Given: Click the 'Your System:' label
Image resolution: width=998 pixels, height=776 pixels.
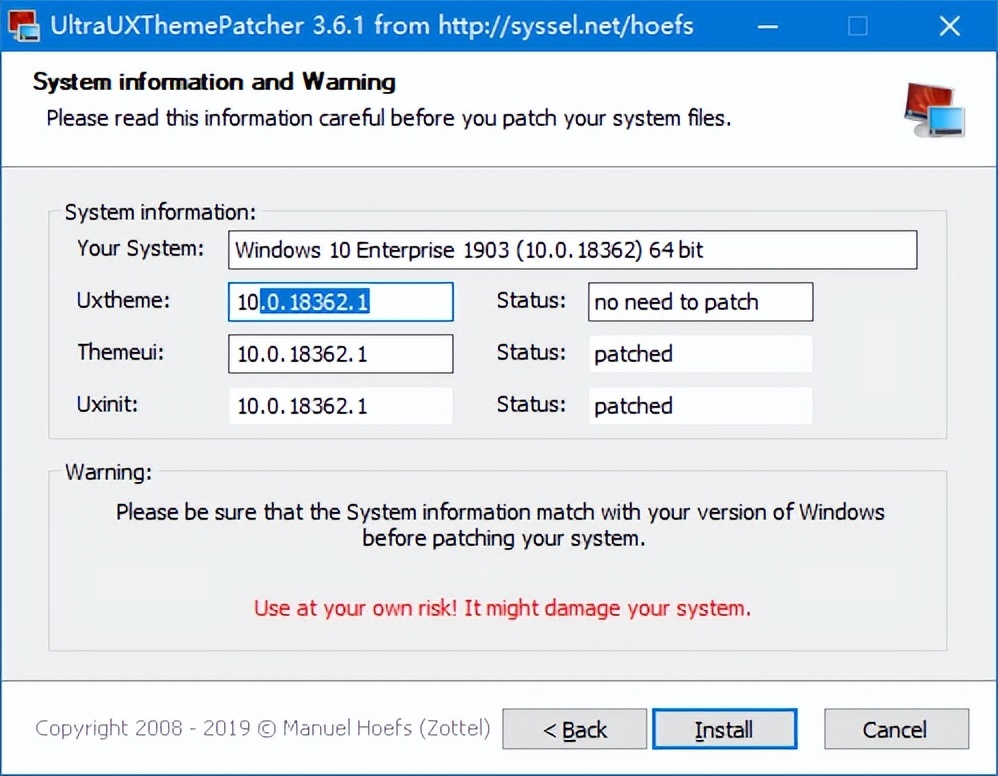Looking at the screenshot, I should coord(141,248).
